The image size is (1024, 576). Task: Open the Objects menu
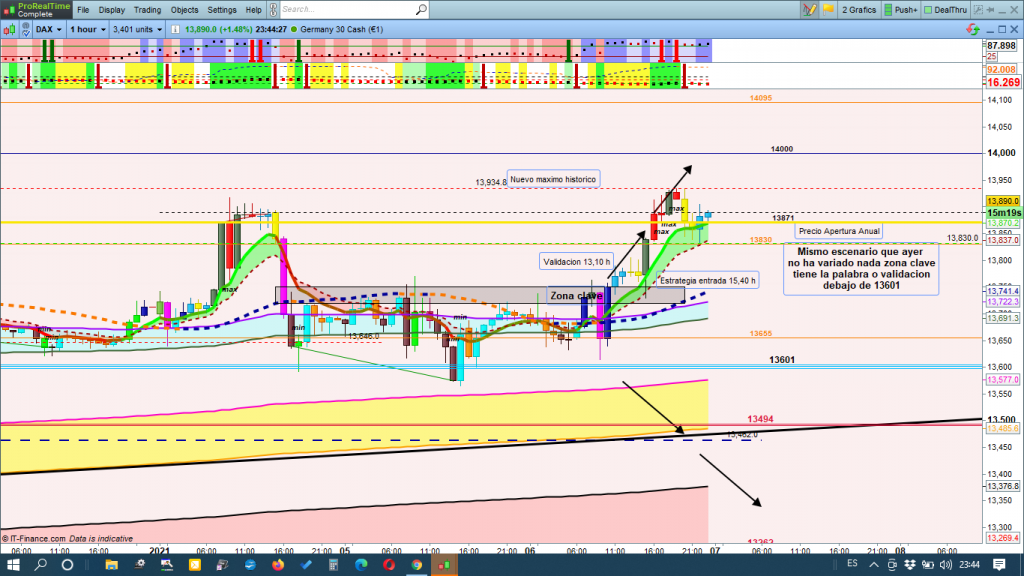pos(184,10)
